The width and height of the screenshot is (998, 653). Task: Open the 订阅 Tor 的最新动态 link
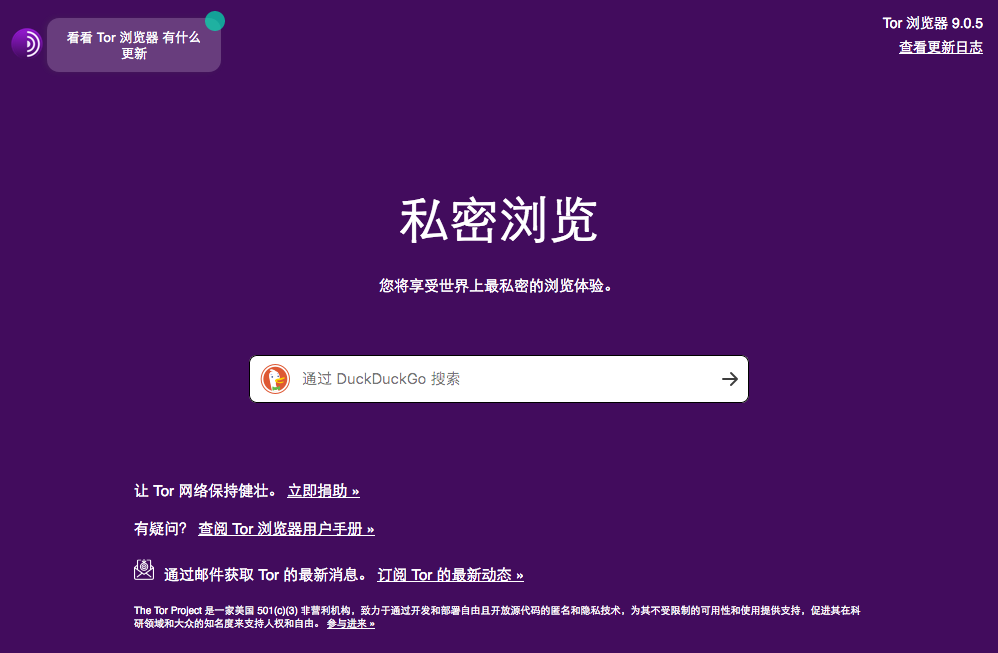point(451,575)
